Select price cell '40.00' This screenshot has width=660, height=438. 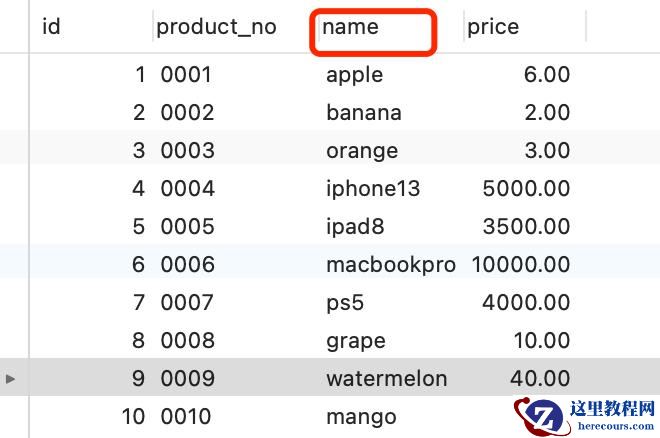540,378
